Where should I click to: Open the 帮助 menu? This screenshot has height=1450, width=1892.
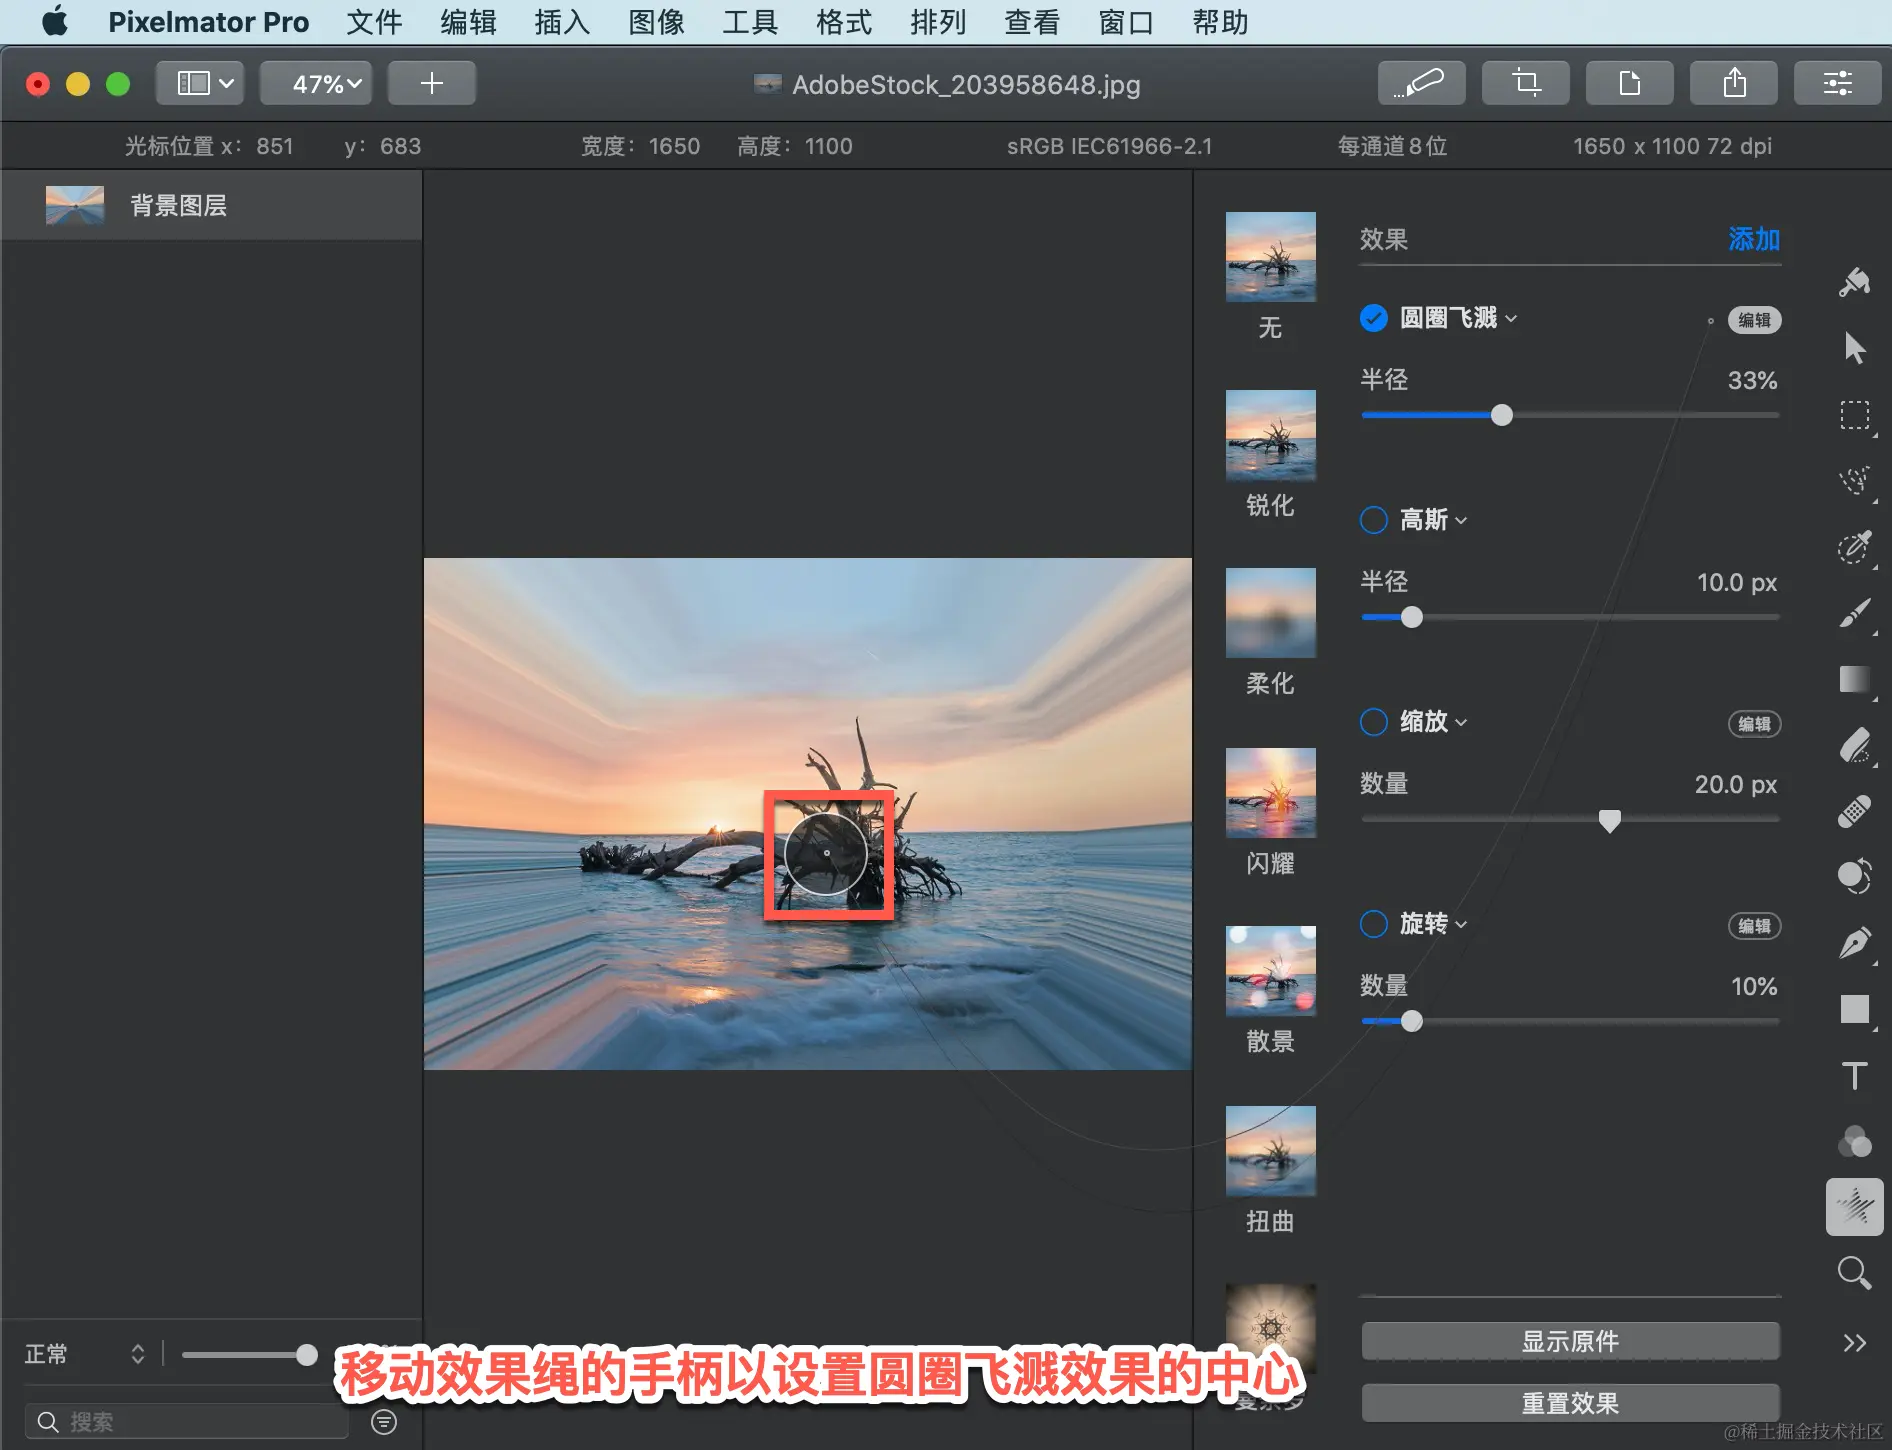(1220, 22)
